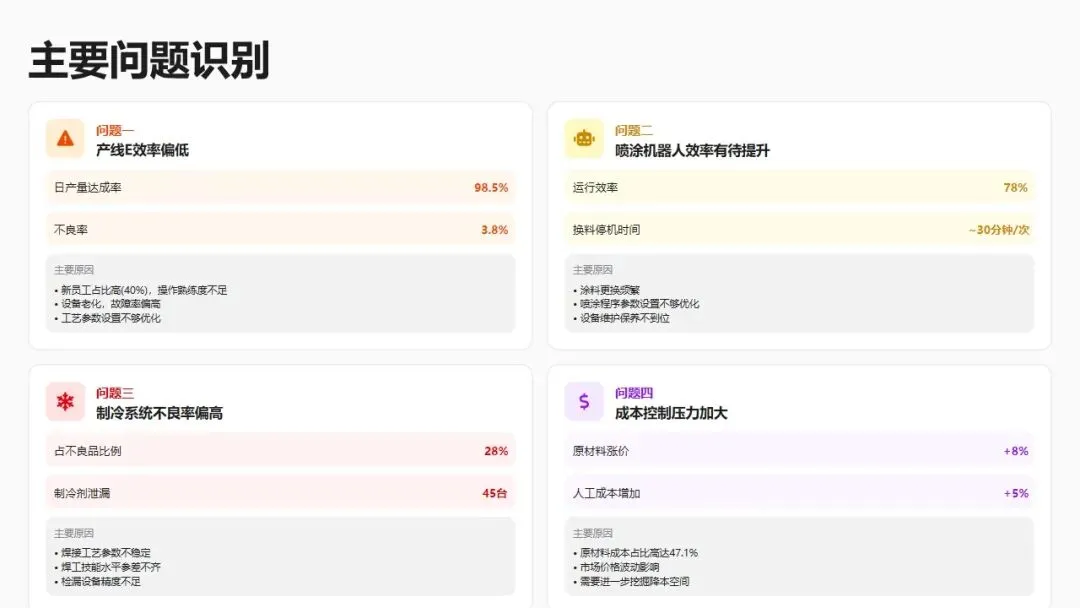Select the 主要问题识别 page title

149,61
